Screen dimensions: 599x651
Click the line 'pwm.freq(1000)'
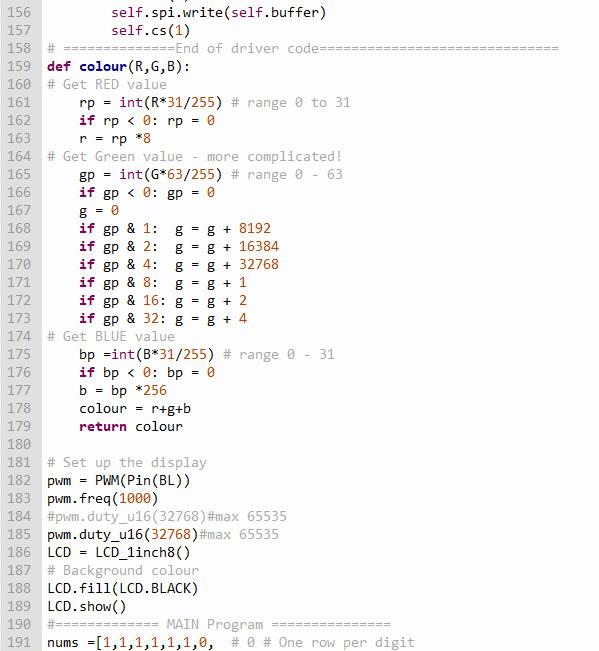[x=103, y=499]
